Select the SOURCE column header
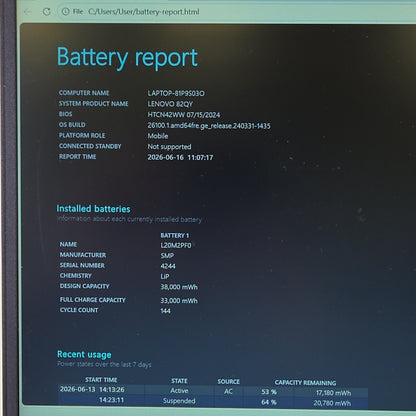The height and width of the screenshot is (416, 416). 228,381
